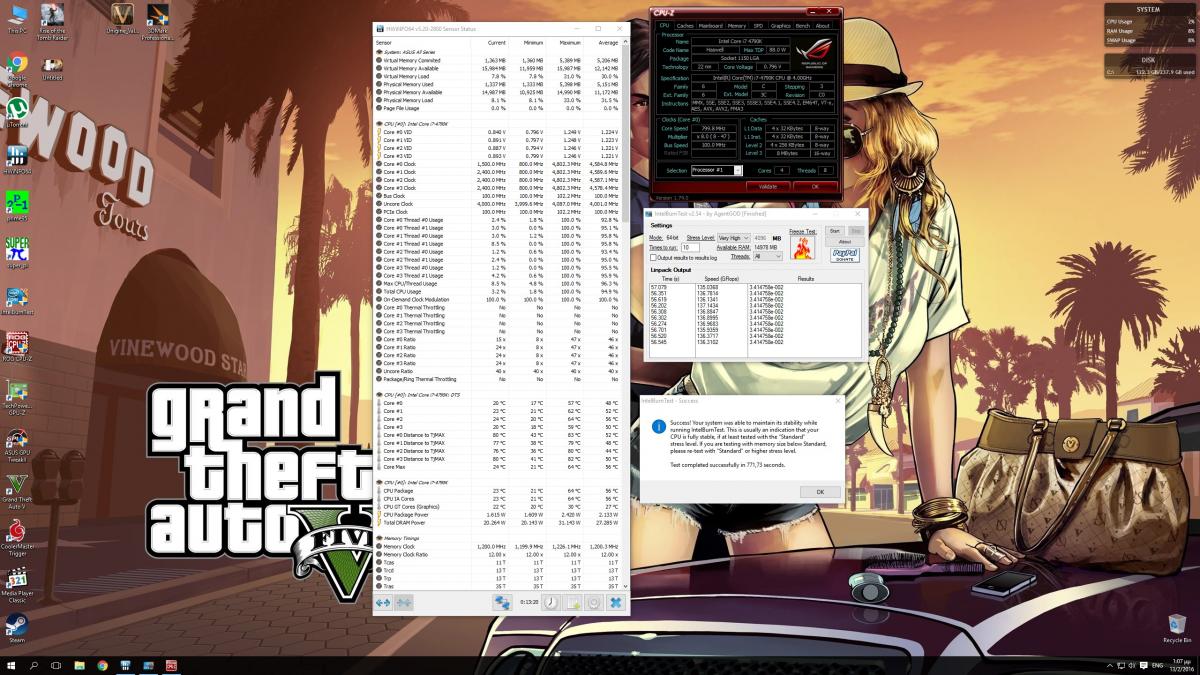The image size is (1200, 675).
Task: Switch to the Mainboard tab in CPU-Z
Action: (x=710, y=25)
